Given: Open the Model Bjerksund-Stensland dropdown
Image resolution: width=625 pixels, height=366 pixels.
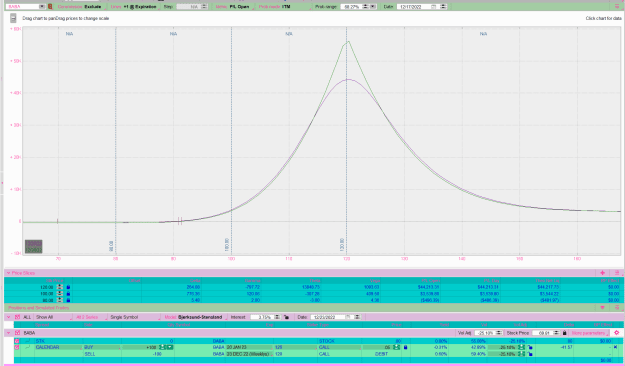Looking at the screenshot, I should coord(195,317).
